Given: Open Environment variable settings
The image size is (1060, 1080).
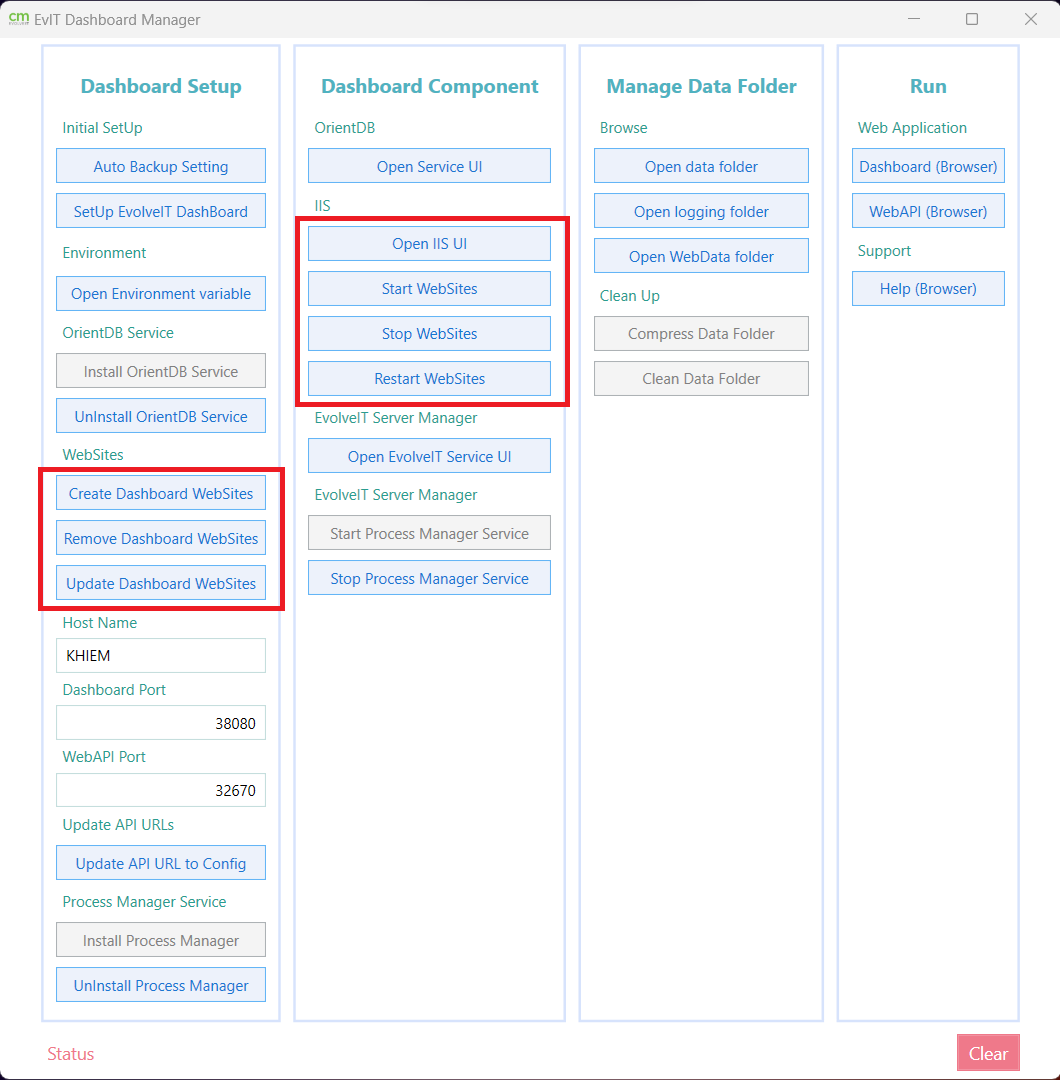Looking at the screenshot, I should click(x=160, y=293).
